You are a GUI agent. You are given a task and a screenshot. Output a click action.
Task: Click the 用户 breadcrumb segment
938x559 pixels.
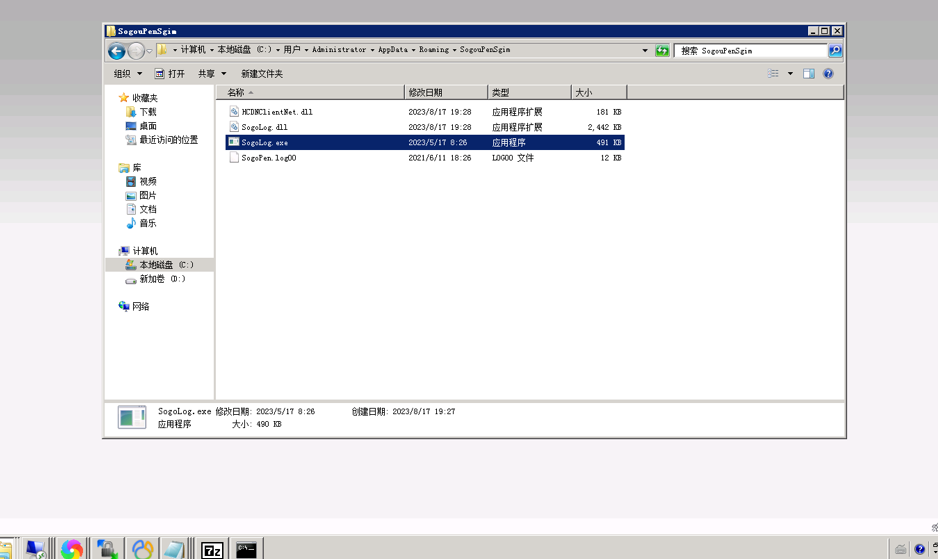pyautogui.click(x=292, y=50)
